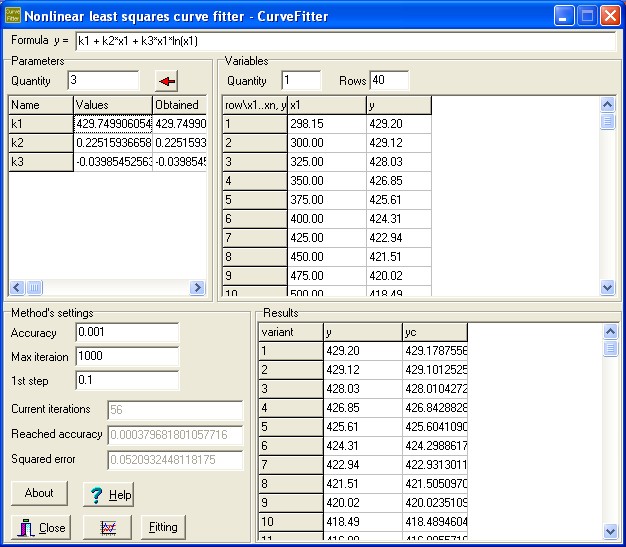The image size is (626, 547).
Task: Focus the Max iteration field
Action: click(125, 357)
